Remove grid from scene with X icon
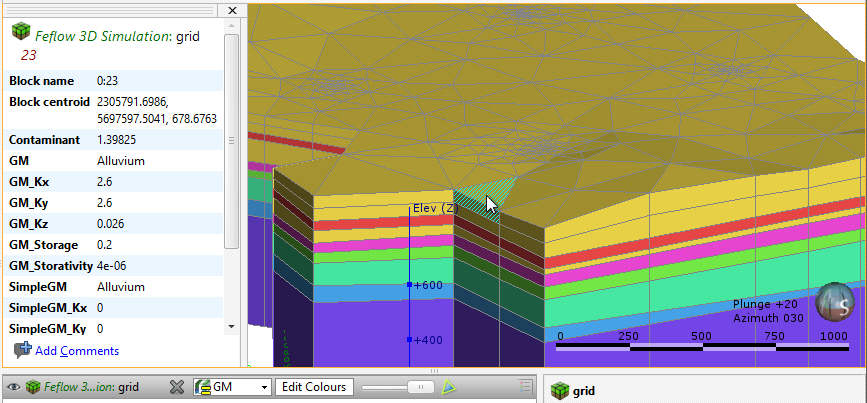 (x=175, y=387)
